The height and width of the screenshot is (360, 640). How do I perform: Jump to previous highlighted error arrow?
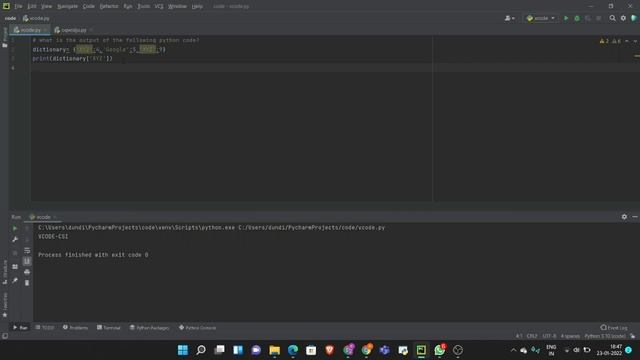tap(627, 41)
